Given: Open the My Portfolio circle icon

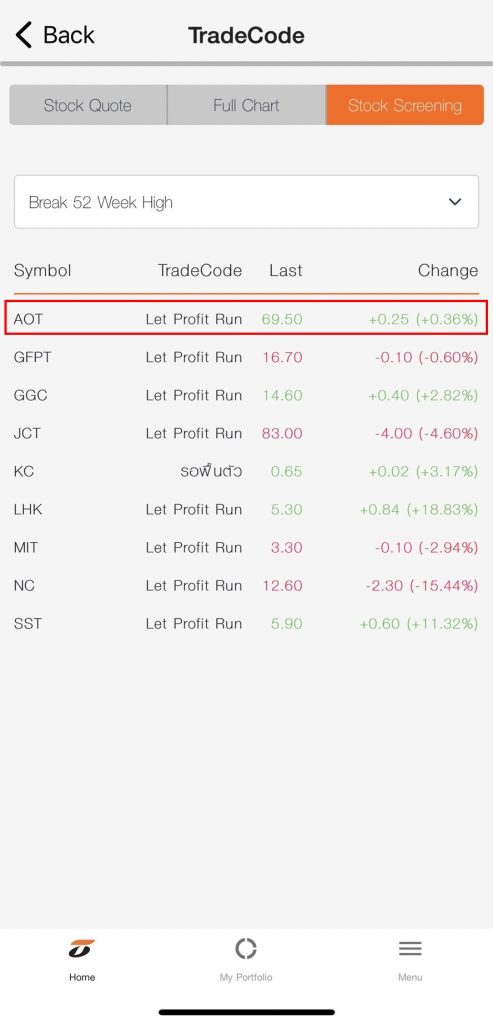Looking at the screenshot, I should (x=246, y=948).
